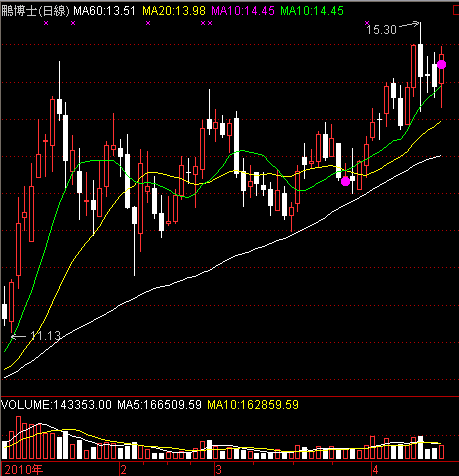Click the VOLUME:143353.00 indicator label
The image size is (459, 476).
tap(56, 405)
